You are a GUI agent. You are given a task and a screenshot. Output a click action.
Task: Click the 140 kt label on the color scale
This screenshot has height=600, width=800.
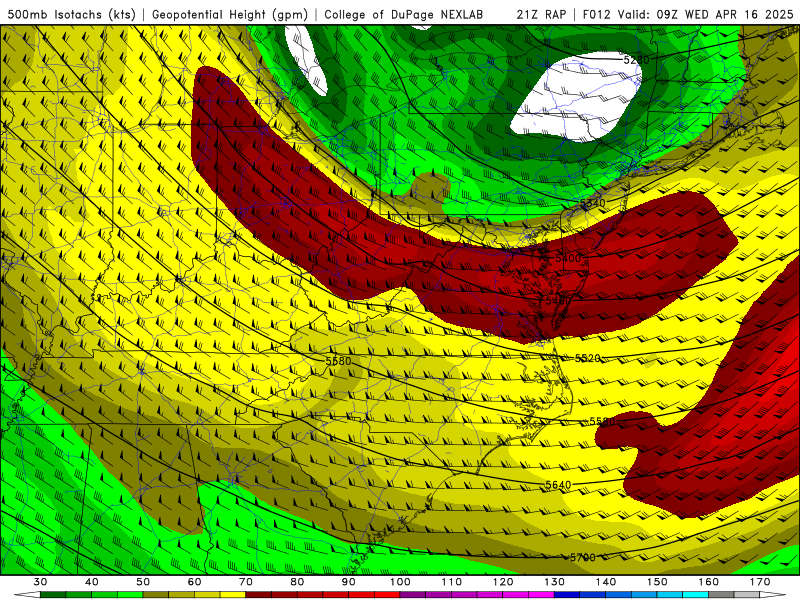[x=606, y=582]
